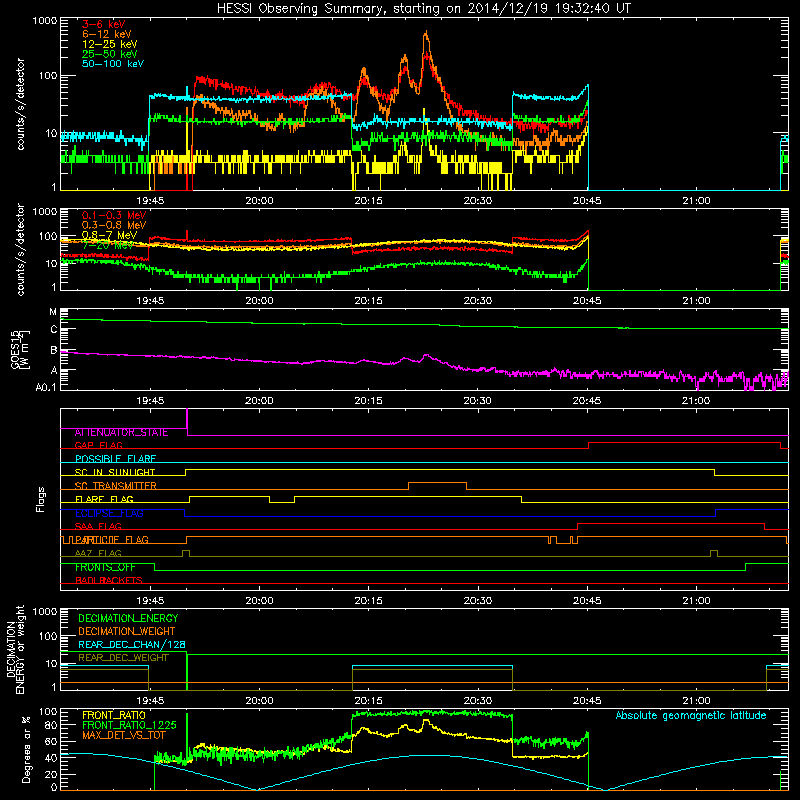800x800 pixels.
Task: Click the ATTENUATOR_STATE magenta step near 19:50
Action: (x=187, y=422)
